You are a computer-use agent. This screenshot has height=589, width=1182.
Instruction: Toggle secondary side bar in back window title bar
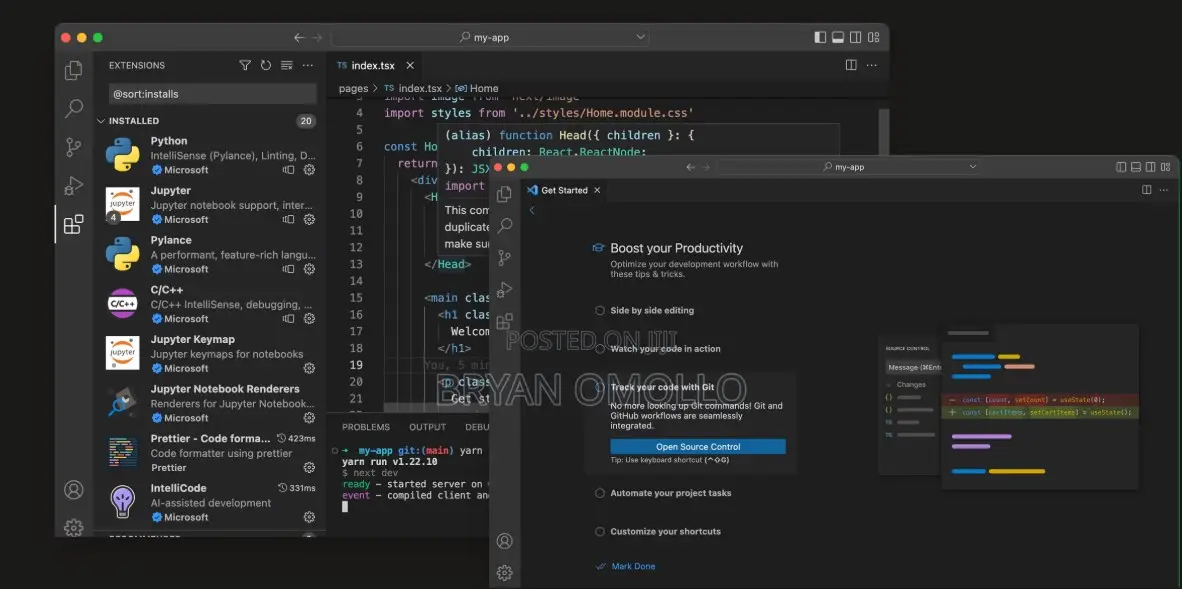[856, 37]
